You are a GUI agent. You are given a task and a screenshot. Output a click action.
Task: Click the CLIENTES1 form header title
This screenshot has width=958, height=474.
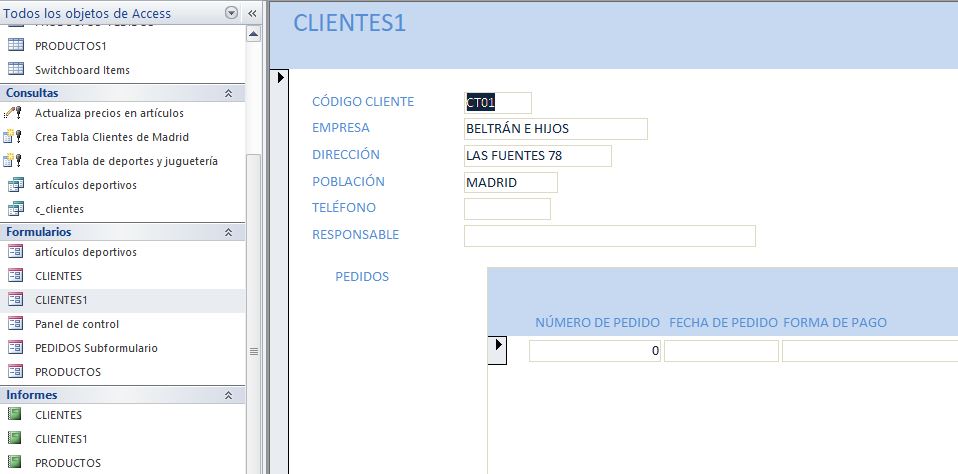click(x=349, y=23)
